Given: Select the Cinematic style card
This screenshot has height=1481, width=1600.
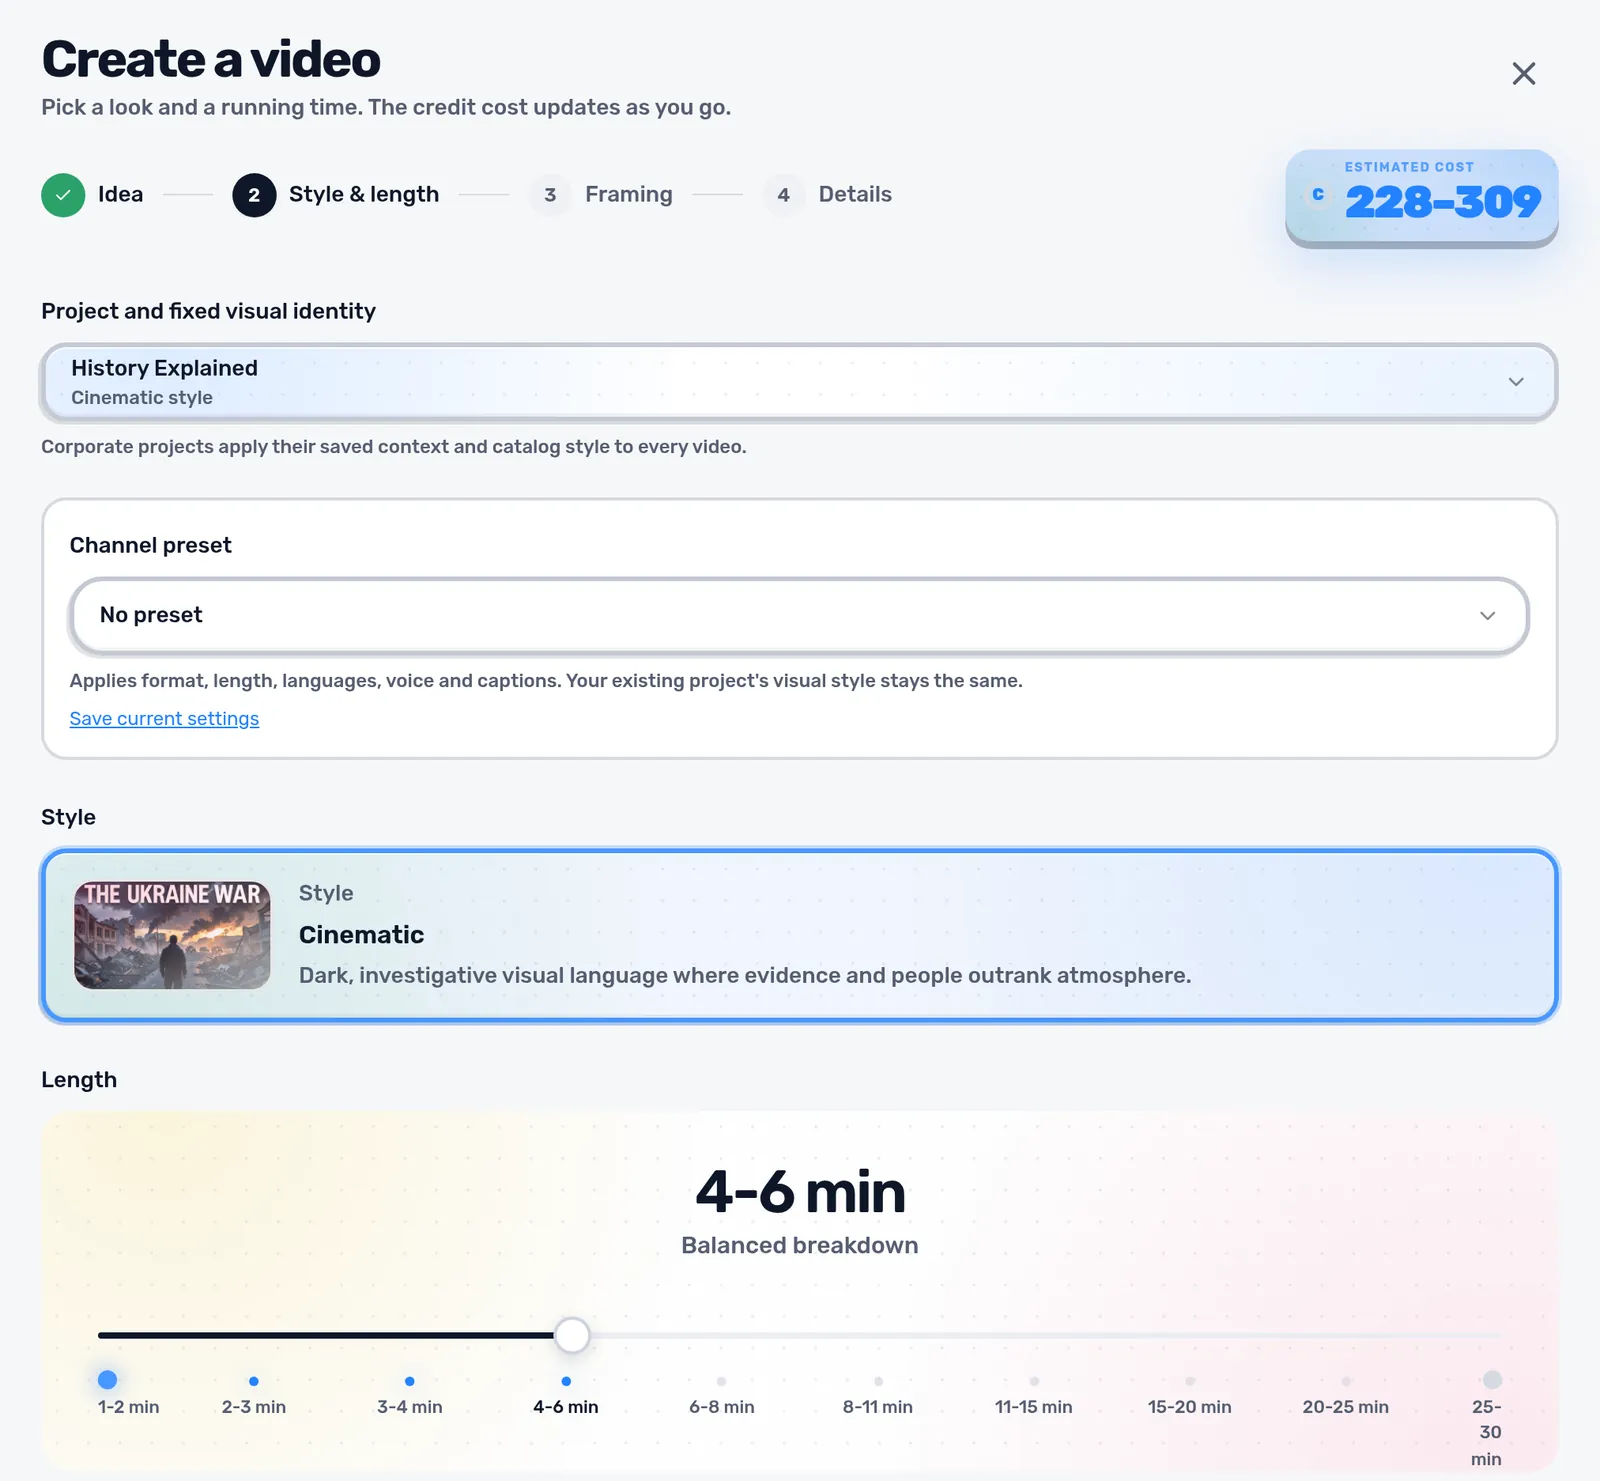Looking at the screenshot, I should point(799,936).
